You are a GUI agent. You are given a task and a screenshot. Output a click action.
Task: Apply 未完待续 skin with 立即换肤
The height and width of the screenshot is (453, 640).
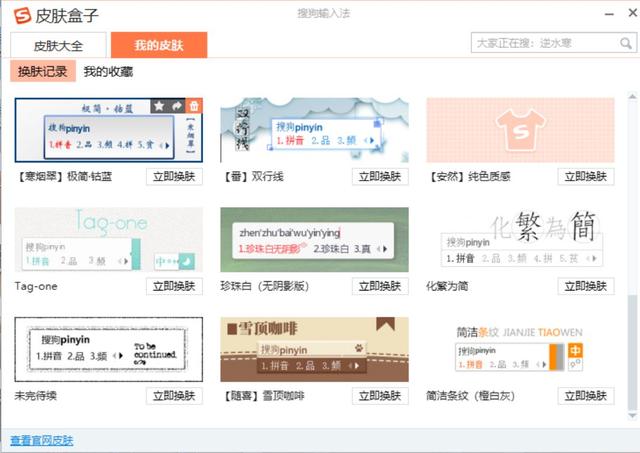[x=174, y=395]
